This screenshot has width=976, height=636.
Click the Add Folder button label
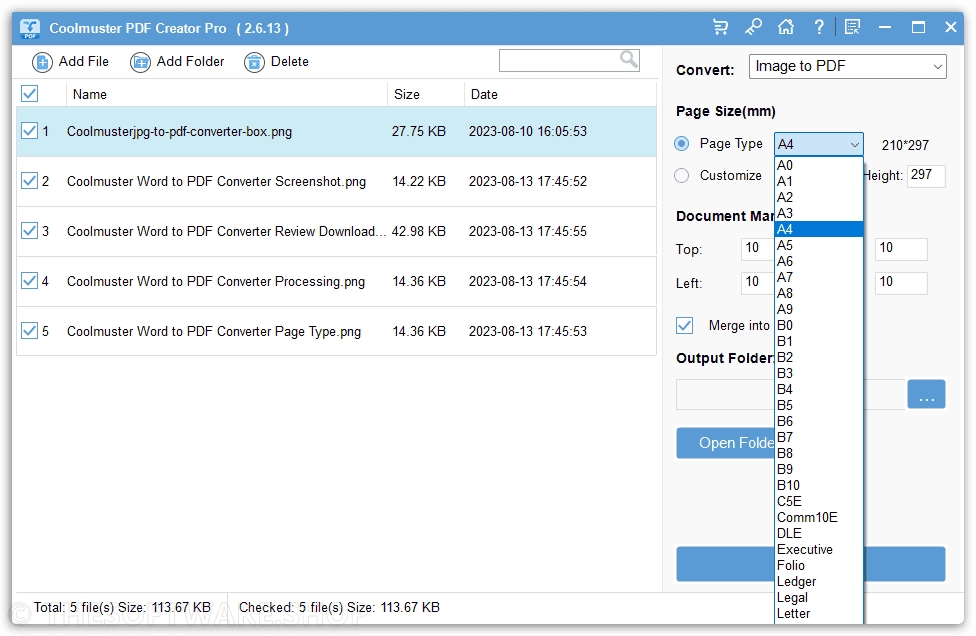[190, 62]
